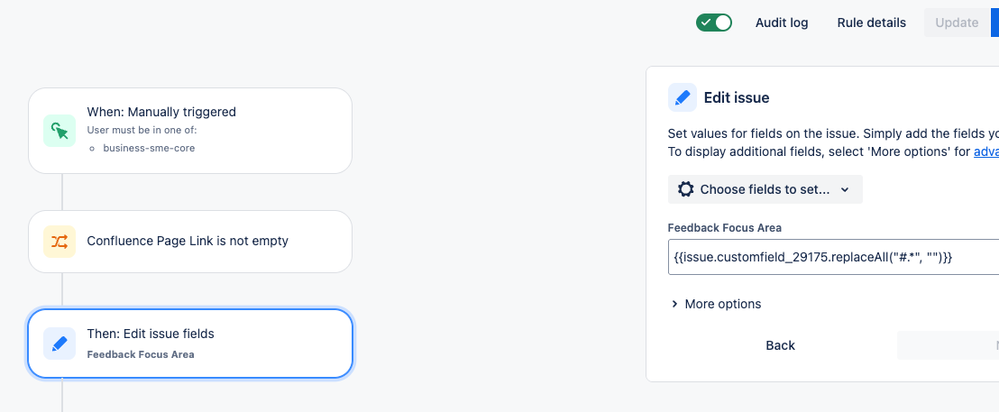The height and width of the screenshot is (412, 999).
Task: Open the advanced link in the description
Action: [x=986, y=151]
